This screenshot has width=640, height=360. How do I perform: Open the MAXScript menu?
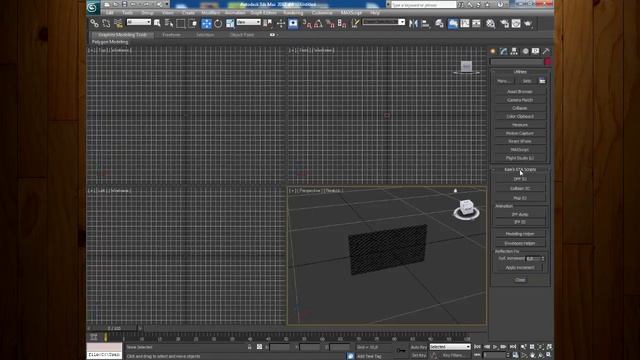click(351, 13)
